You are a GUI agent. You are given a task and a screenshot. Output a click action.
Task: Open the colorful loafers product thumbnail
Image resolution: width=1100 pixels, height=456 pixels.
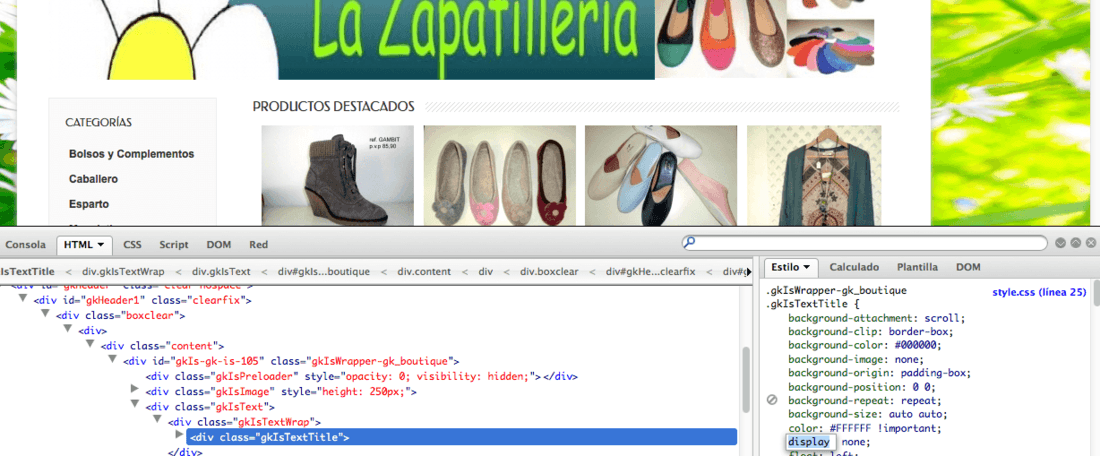pos(661,175)
